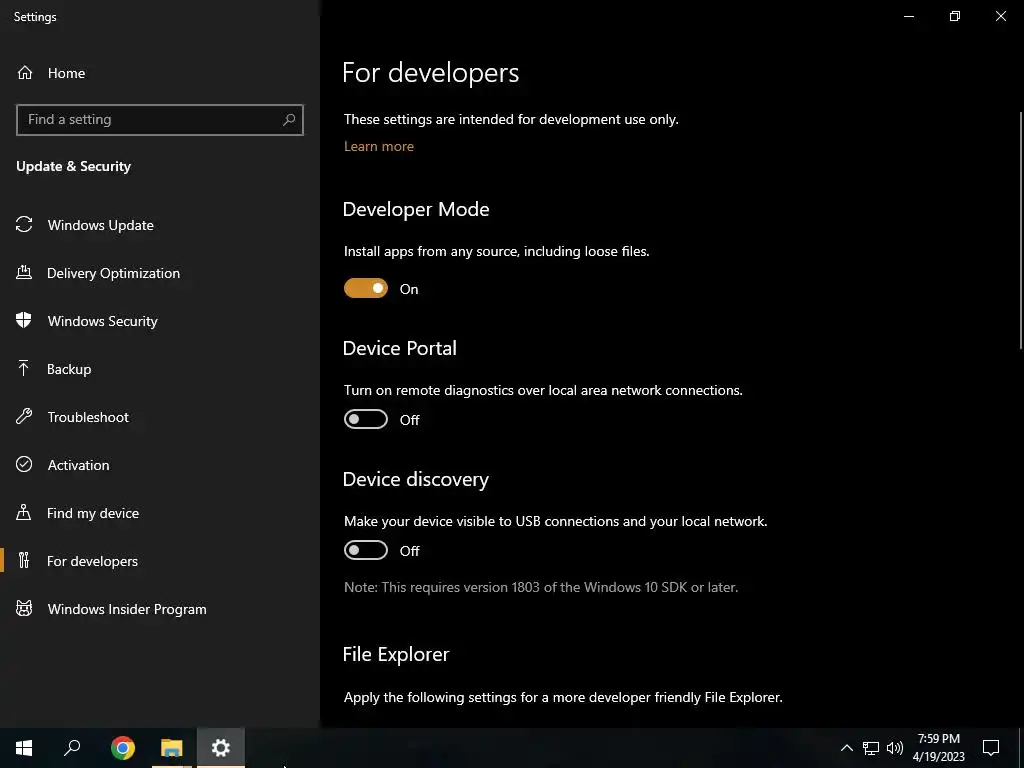
Task: Open Find my device settings
Action: (x=160, y=513)
